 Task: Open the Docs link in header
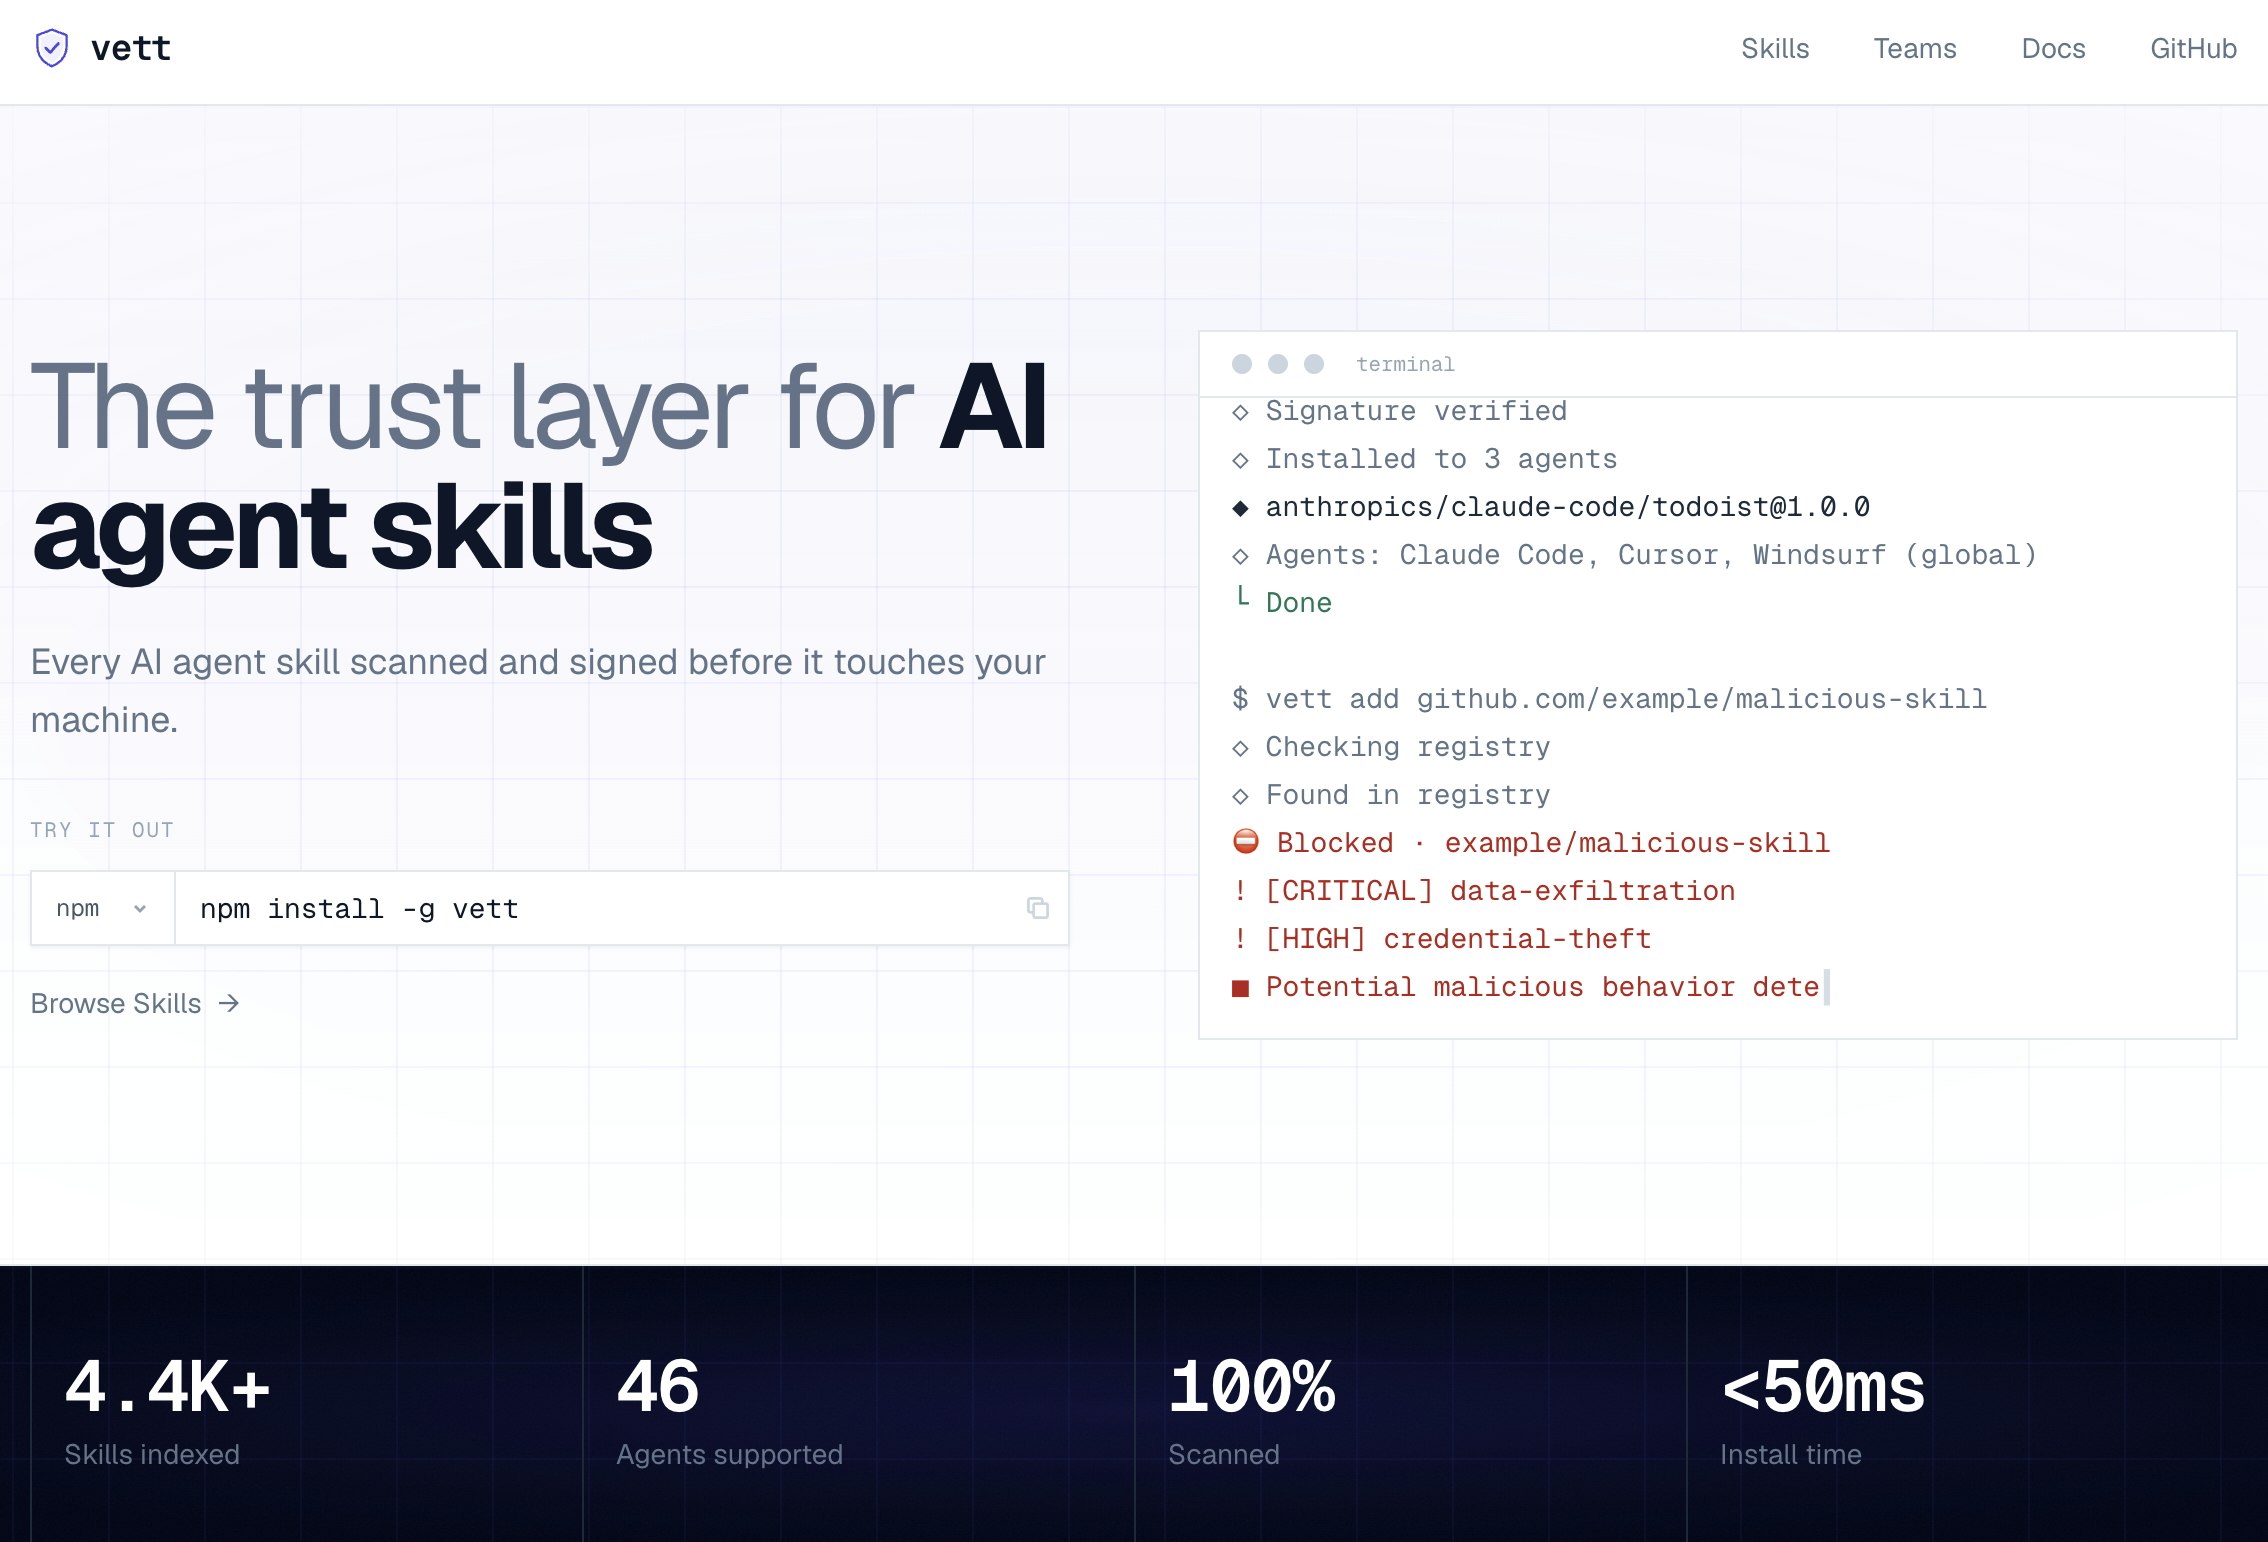(x=2053, y=48)
